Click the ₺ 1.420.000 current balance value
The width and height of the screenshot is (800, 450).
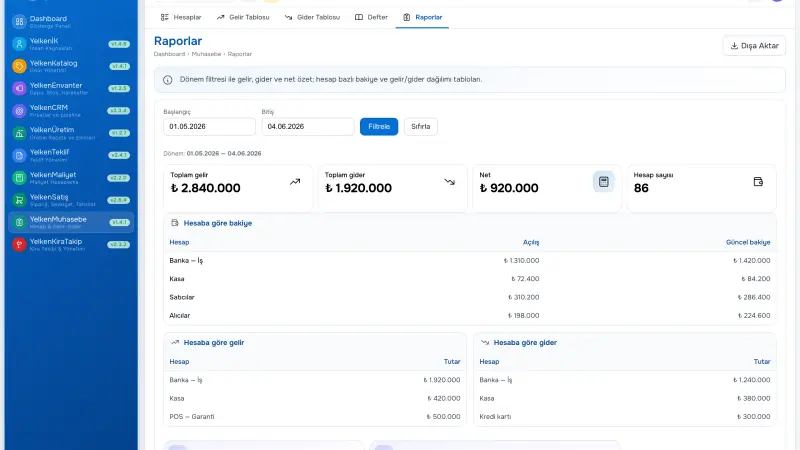click(752, 261)
